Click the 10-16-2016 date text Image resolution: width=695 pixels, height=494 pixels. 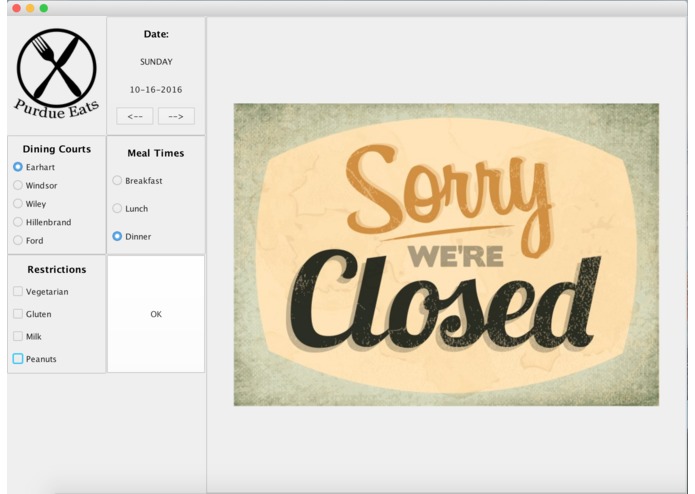pyautogui.click(x=156, y=89)
